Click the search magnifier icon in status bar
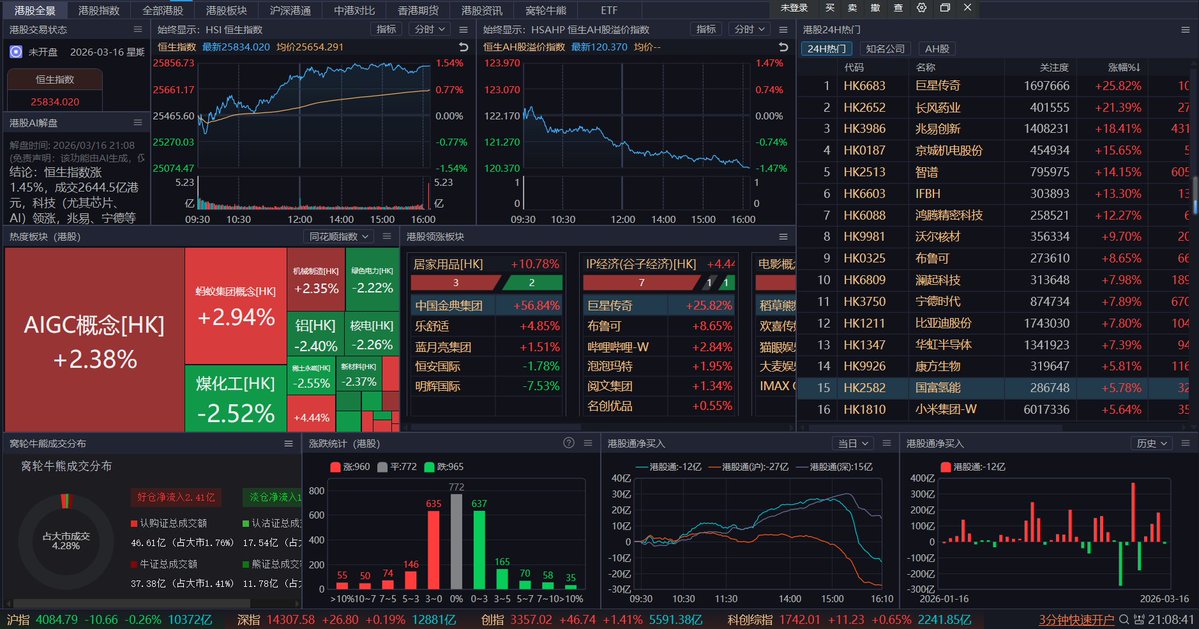The height and width of the screenshot is (629, 1199). [1124, 620]
